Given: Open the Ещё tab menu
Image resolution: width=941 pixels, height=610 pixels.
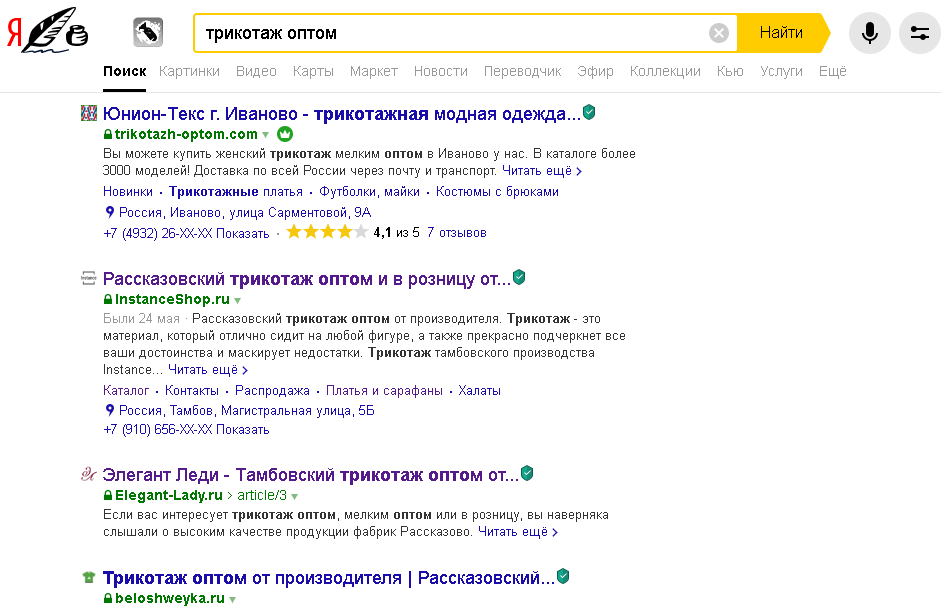Looking at the screenshot, I should 832,71.
